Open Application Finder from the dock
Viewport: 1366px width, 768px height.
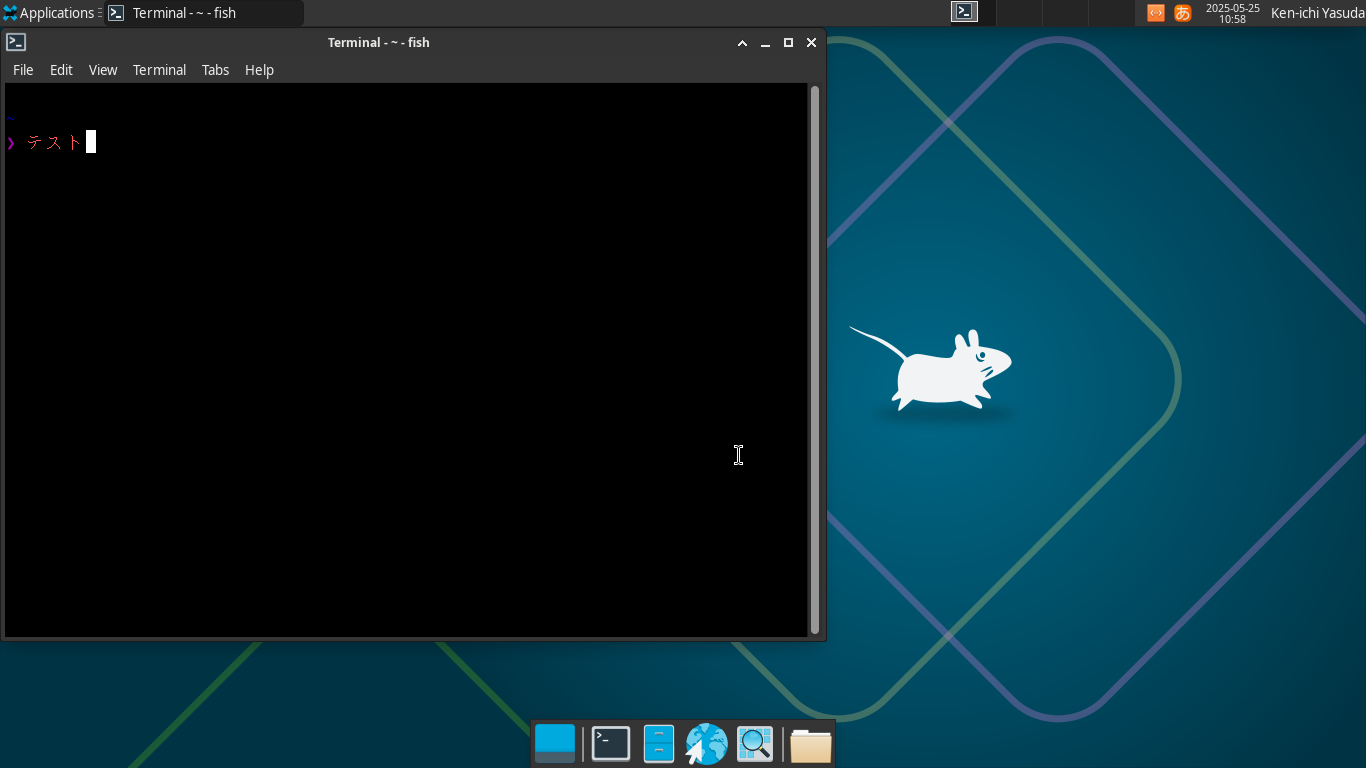coord(754,743)
